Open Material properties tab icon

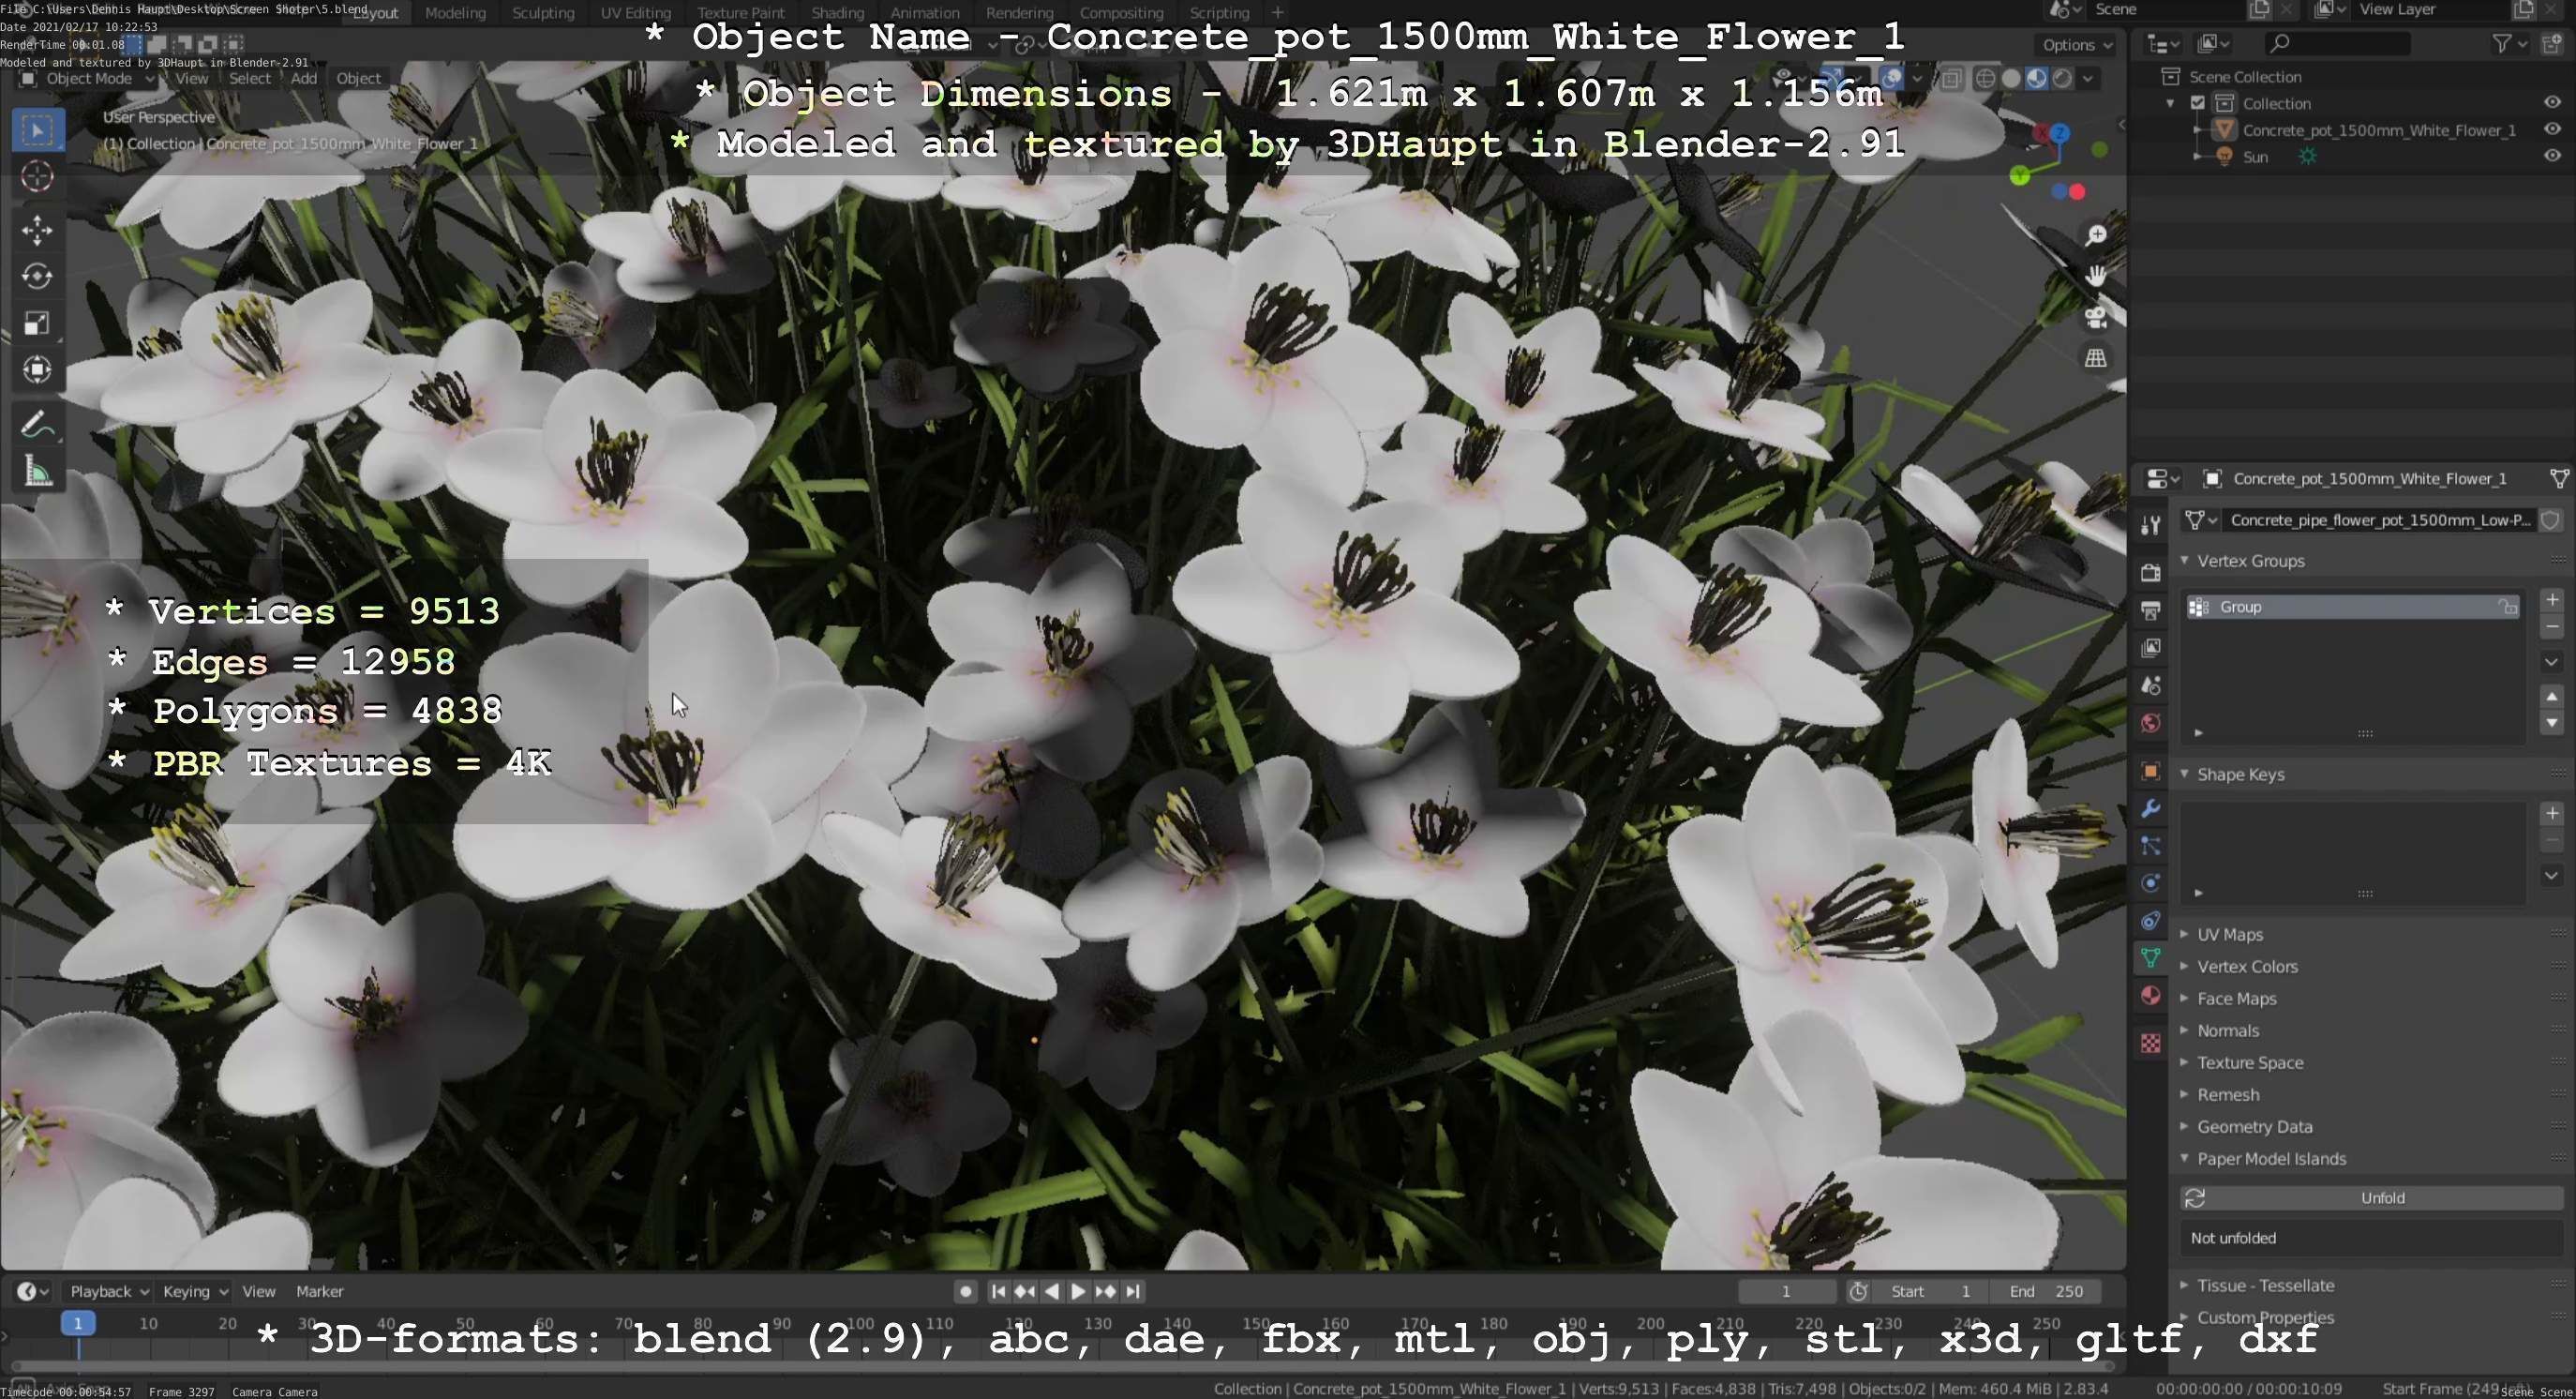tap(2150, 996)
